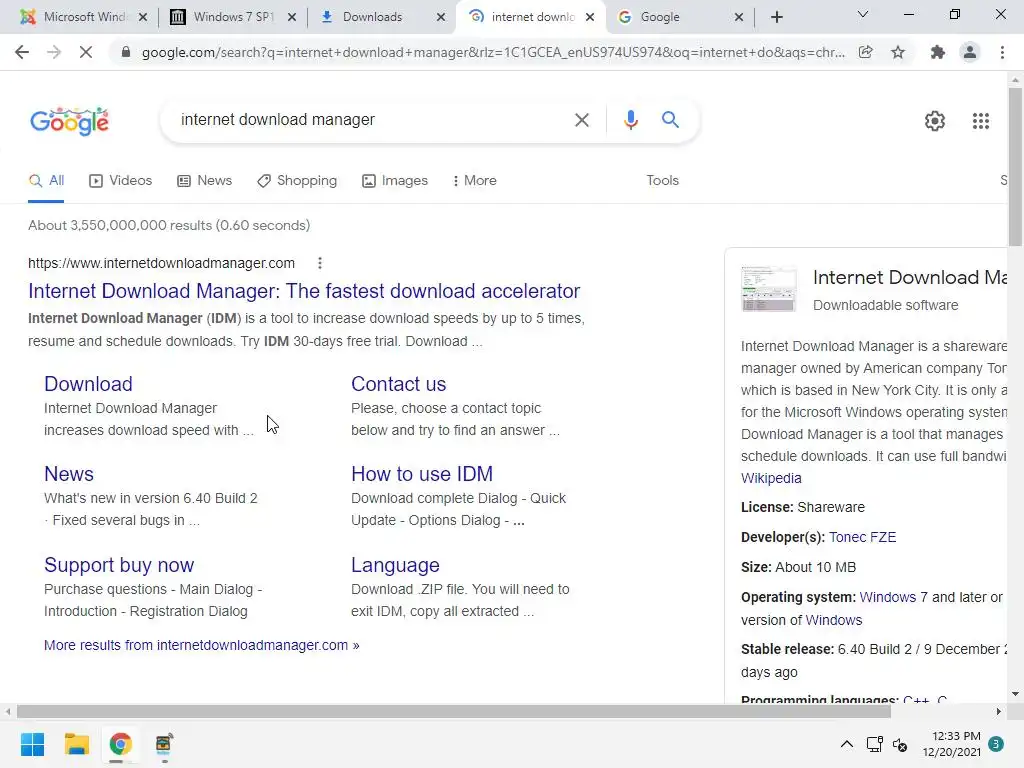Show hidden tray icons chevron
This screenshot has height=768, width=1024.
tap(846, 744)
